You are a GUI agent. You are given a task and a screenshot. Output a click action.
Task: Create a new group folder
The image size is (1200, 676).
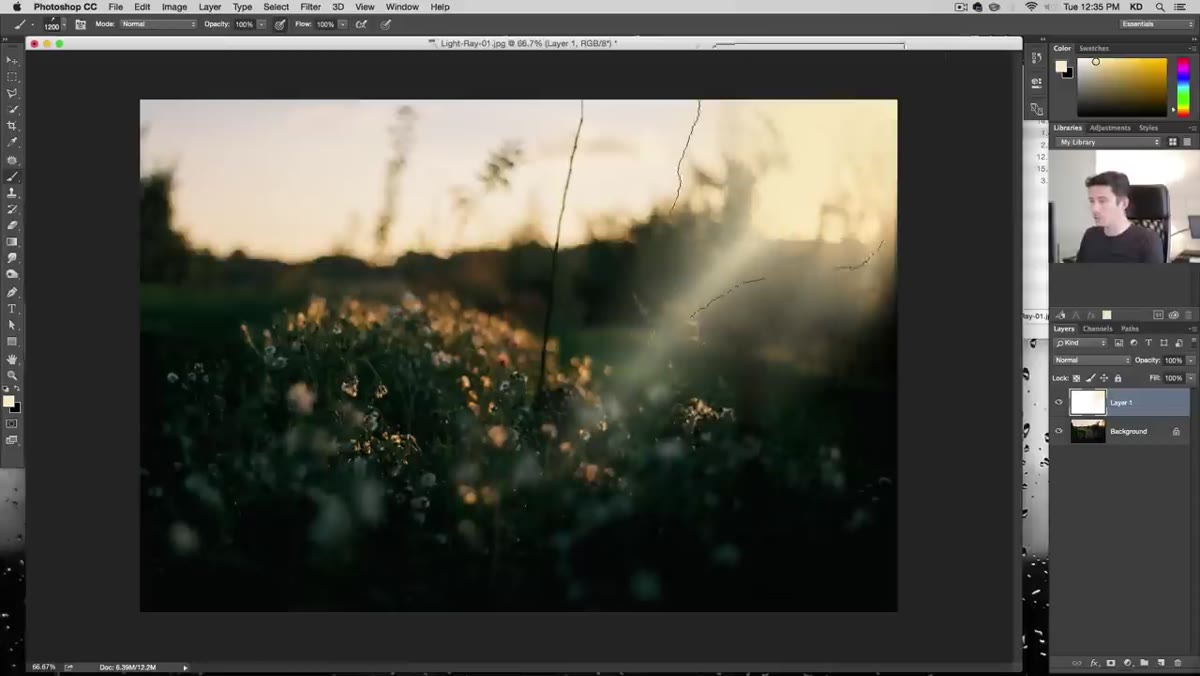[x=1144, y=663]
